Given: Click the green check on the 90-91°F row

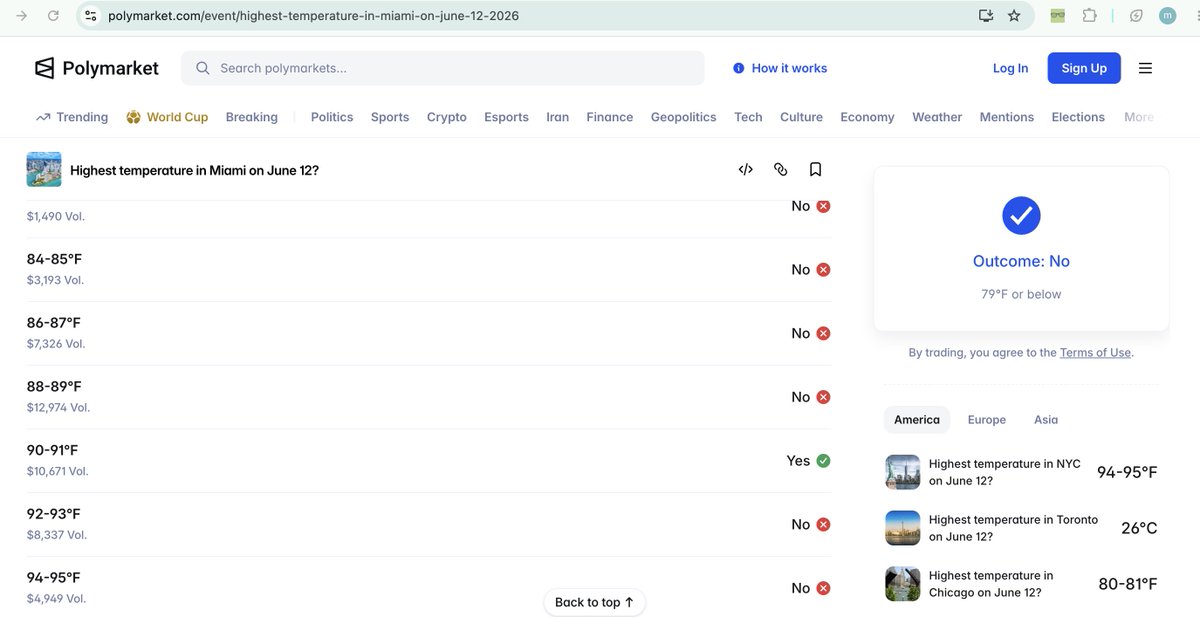Looking at the screenshot, I should click(x=824, y=461).
